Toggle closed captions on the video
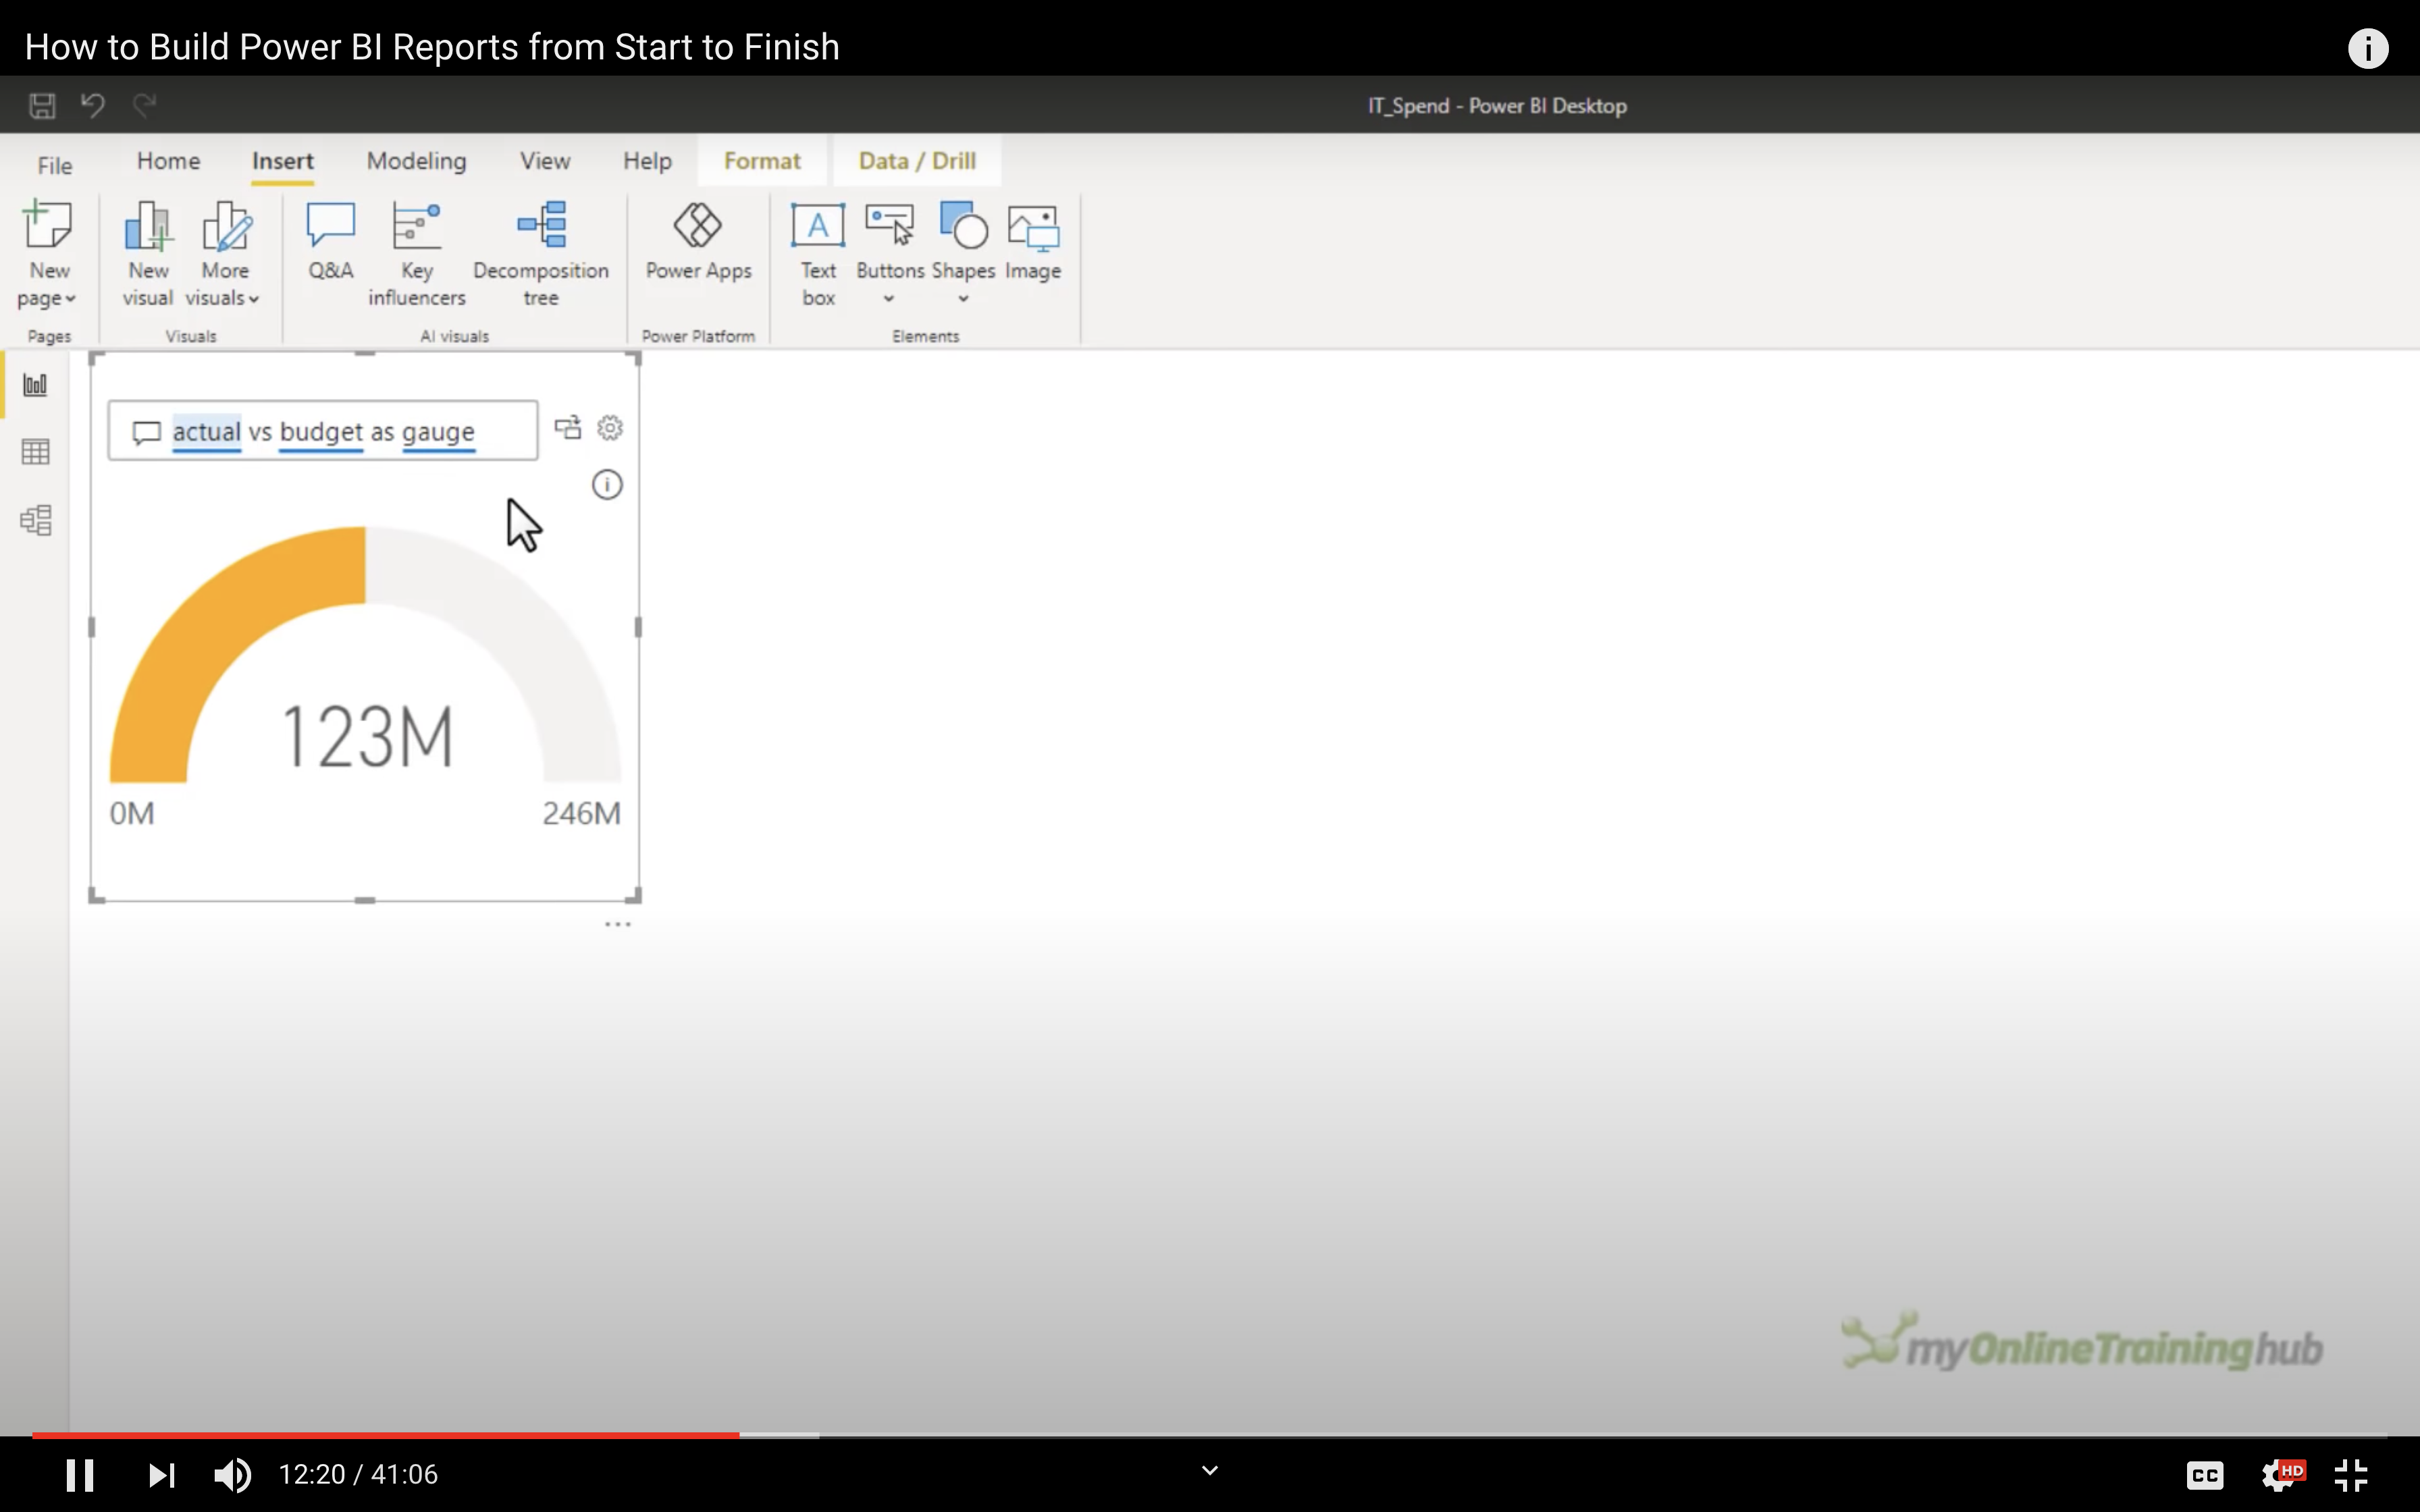 pos(2204,1474)
